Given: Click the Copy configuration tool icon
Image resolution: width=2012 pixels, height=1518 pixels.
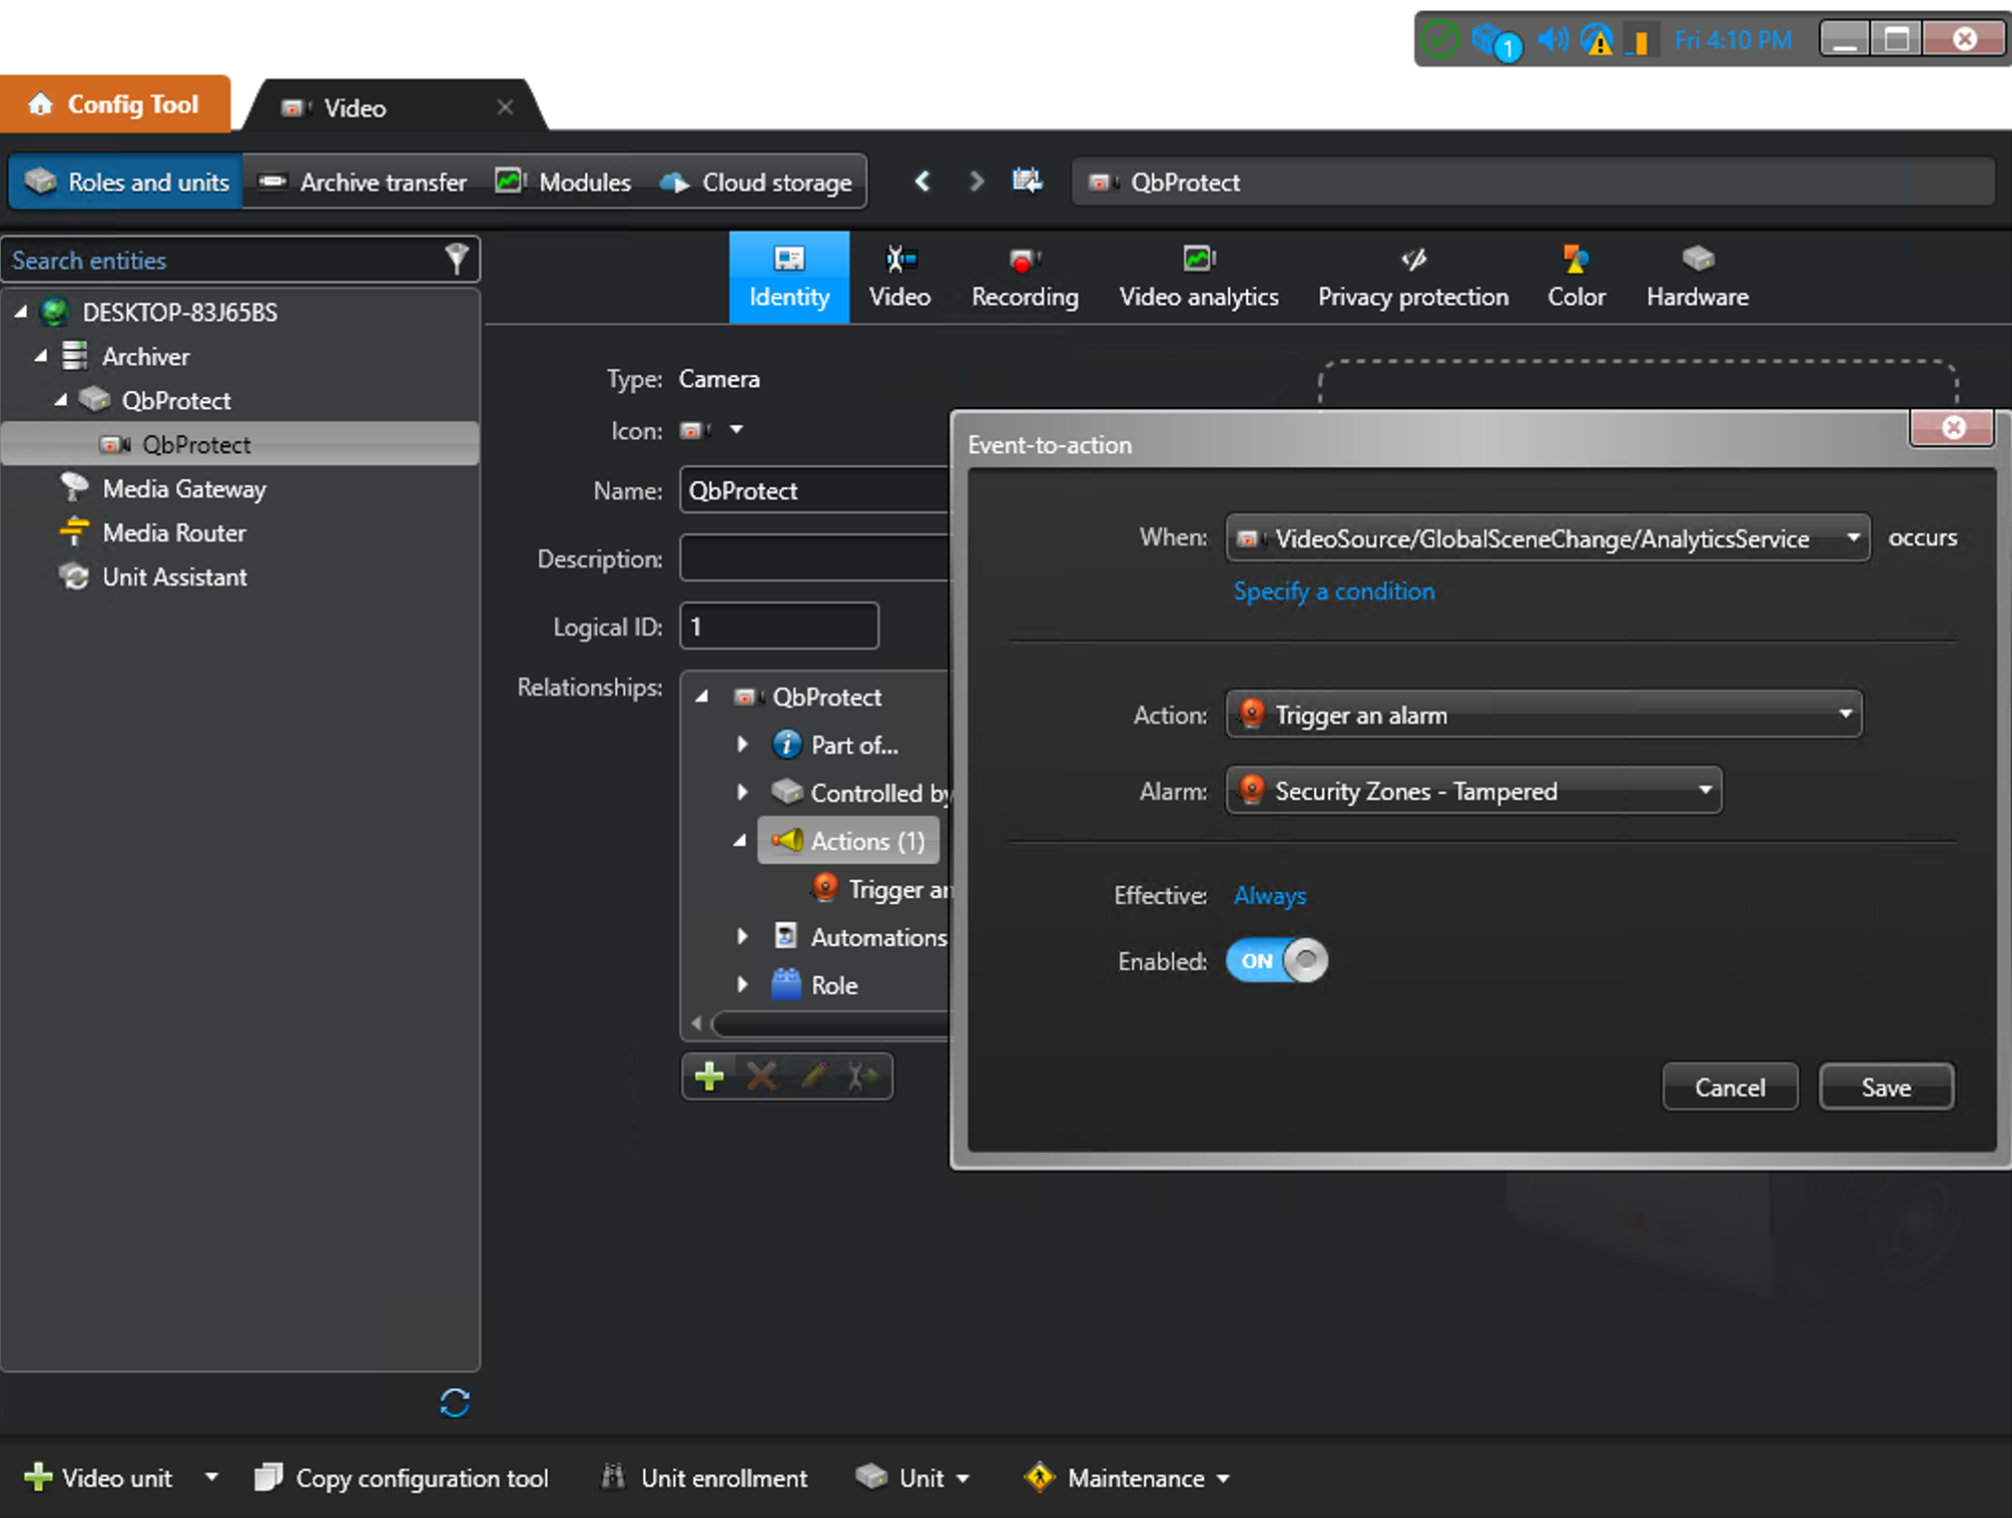Looking at the screenshot, I should pyautogui.click(x=268, y=1477).
